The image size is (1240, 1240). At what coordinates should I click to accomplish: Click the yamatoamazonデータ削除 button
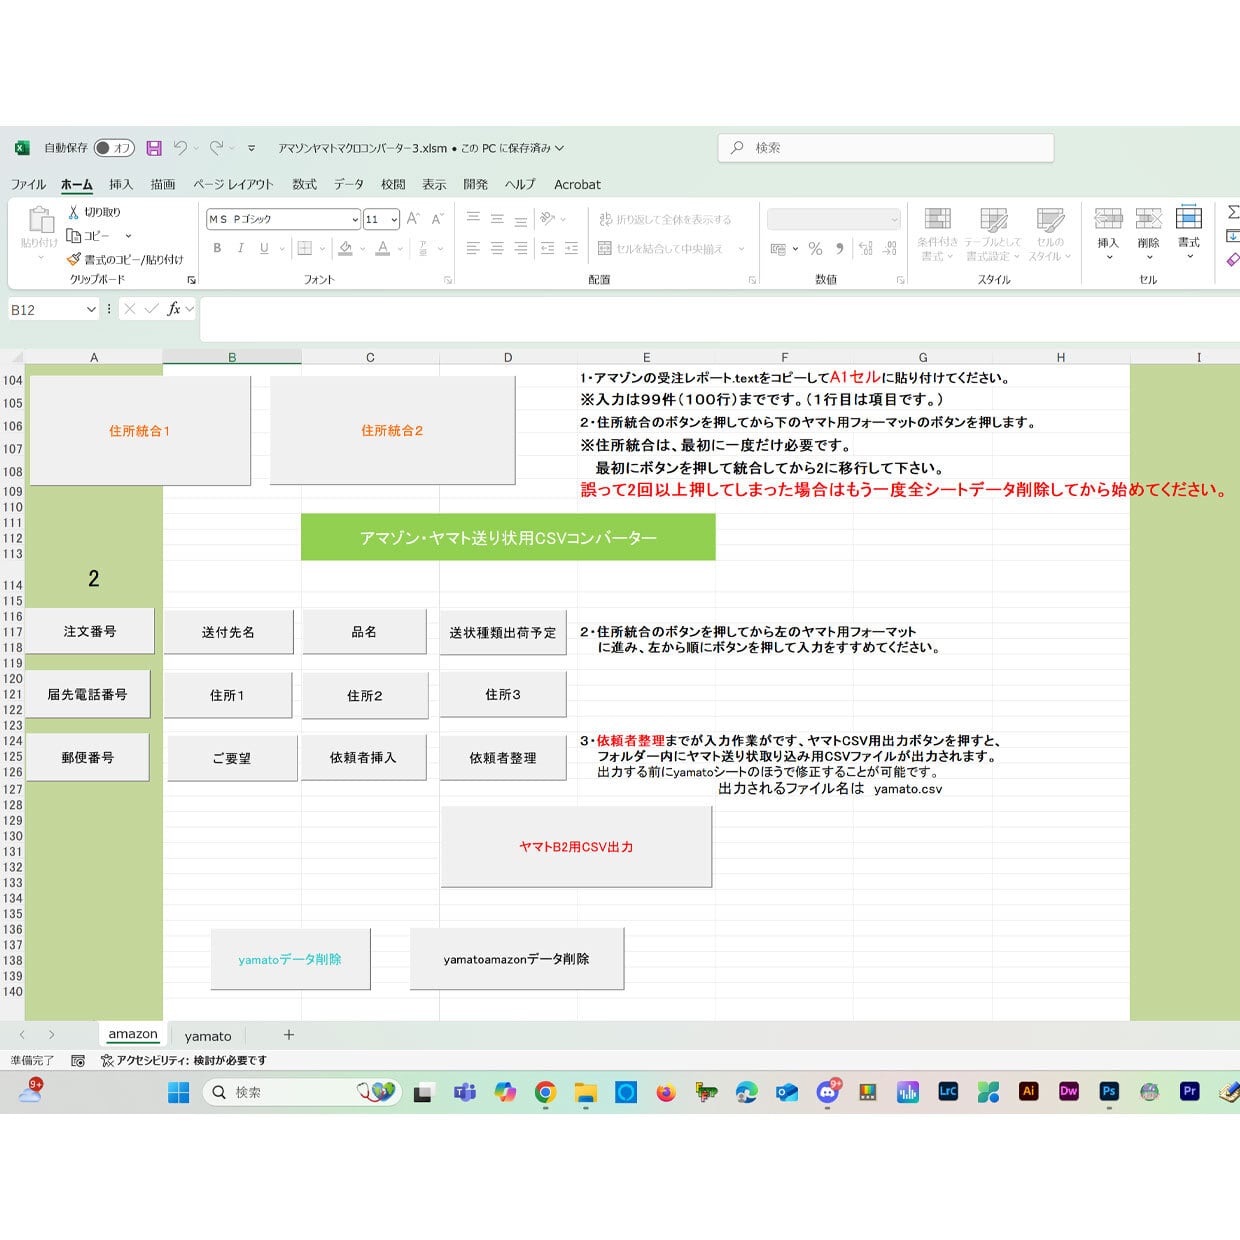(x=517, y=959)
